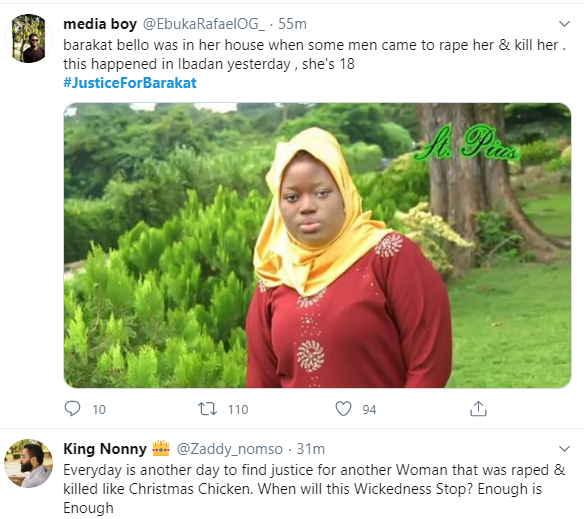This screenshot has height=519, width=584.
Task: Open the 55m timestamp permalink
Action: pos(292,24)
